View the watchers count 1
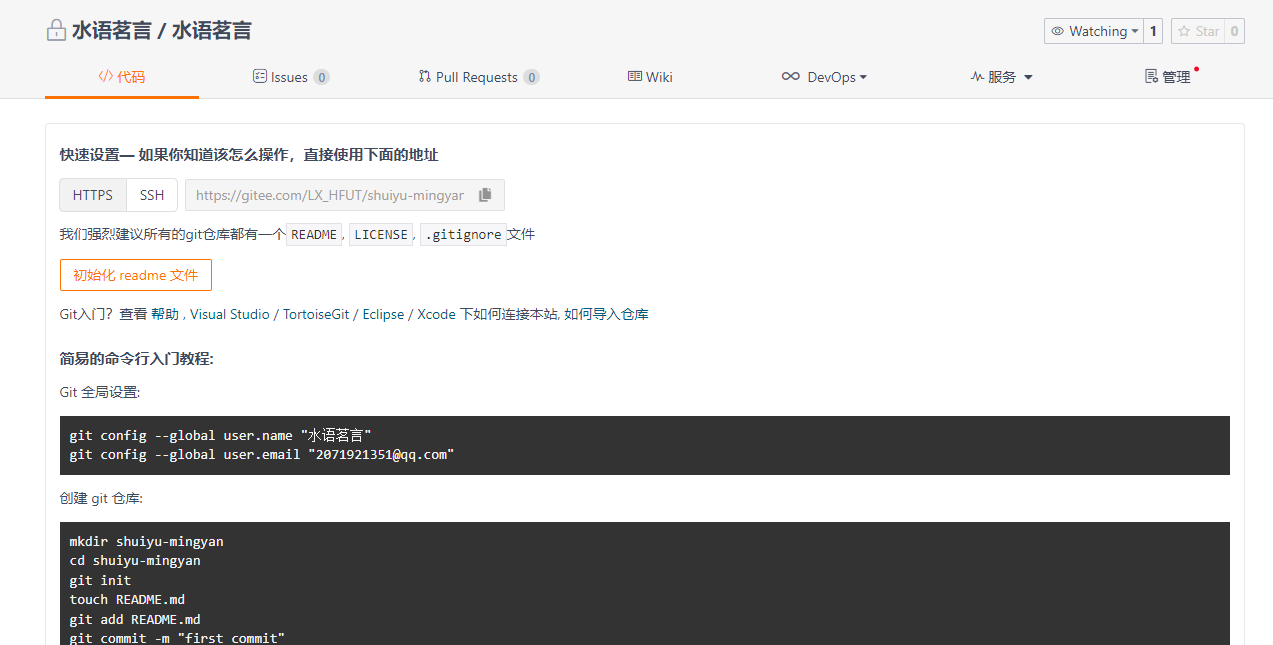This screenshot has width=1273, height=645. (1153, 31)
